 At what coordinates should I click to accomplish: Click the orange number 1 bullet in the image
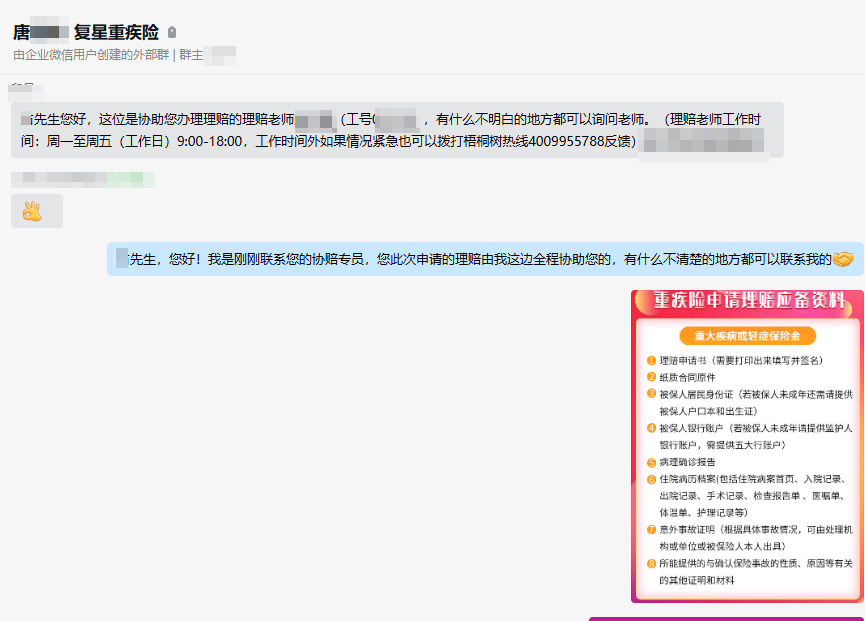[x=651, y=360]
